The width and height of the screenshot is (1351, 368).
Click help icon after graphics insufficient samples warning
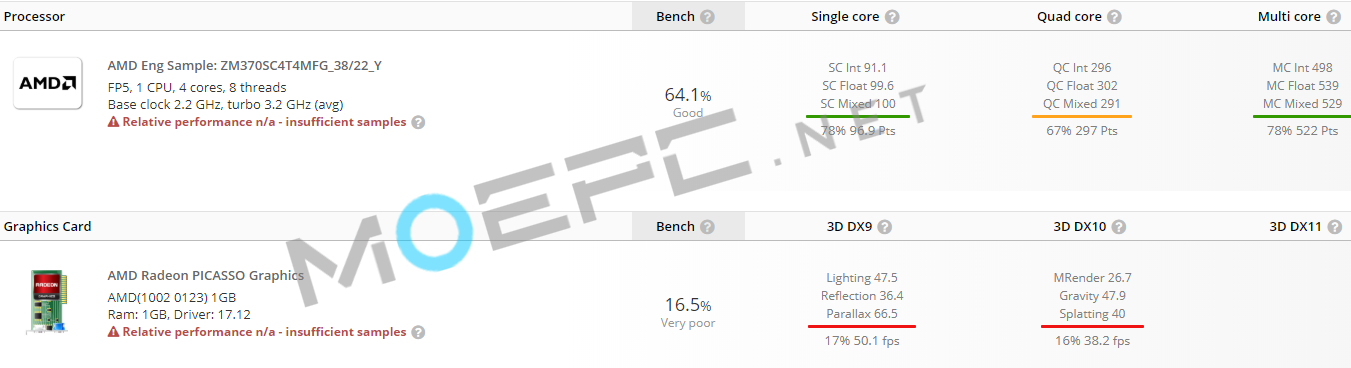(x=418, y=332)
